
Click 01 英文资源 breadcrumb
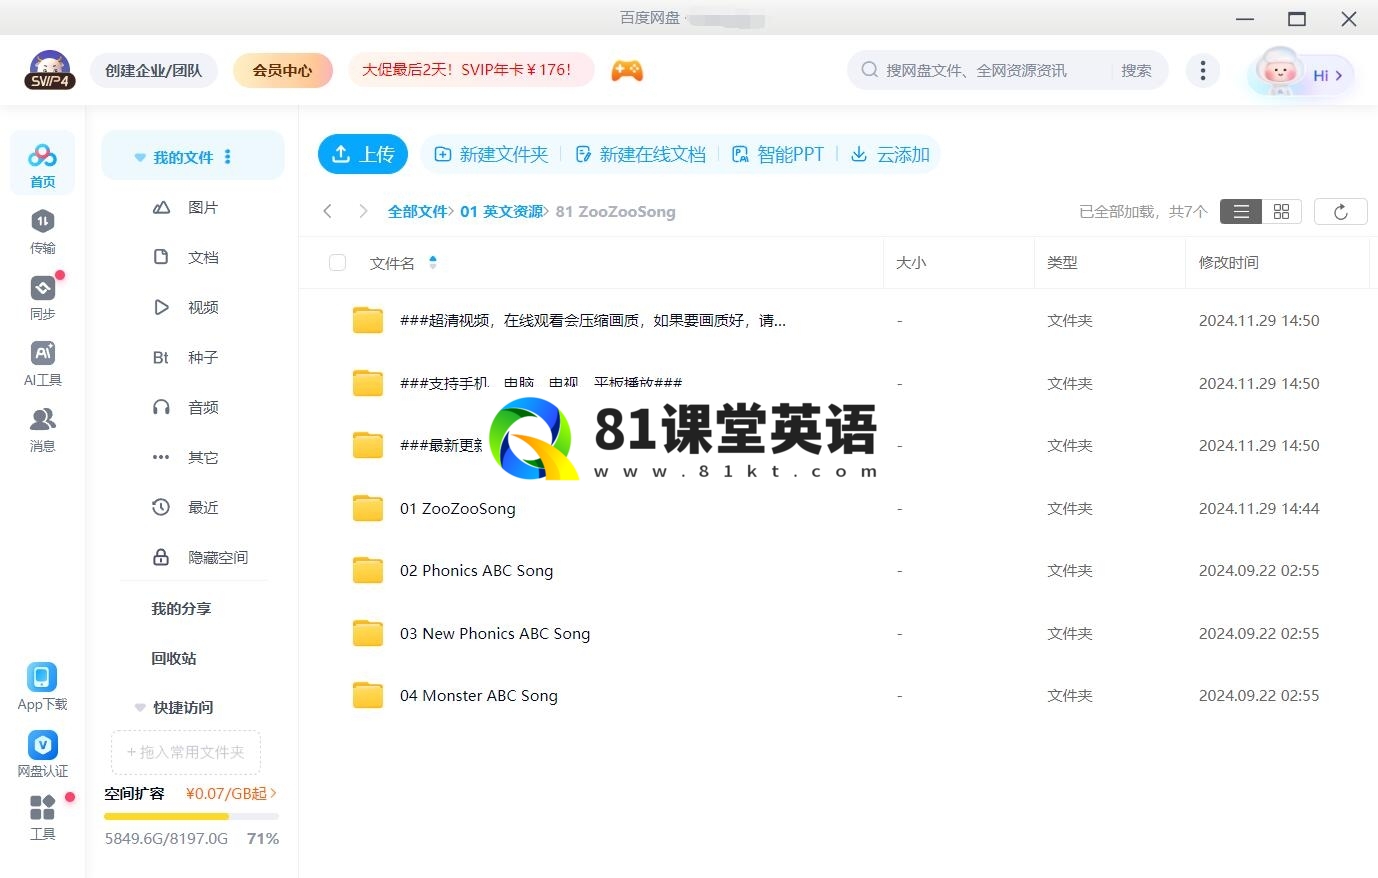(x=501, y=211)
